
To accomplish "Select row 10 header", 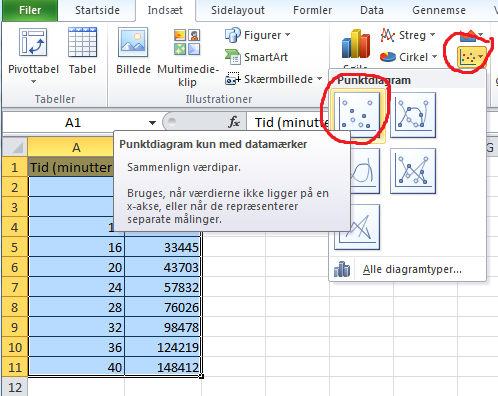I will tap(15, 347).
